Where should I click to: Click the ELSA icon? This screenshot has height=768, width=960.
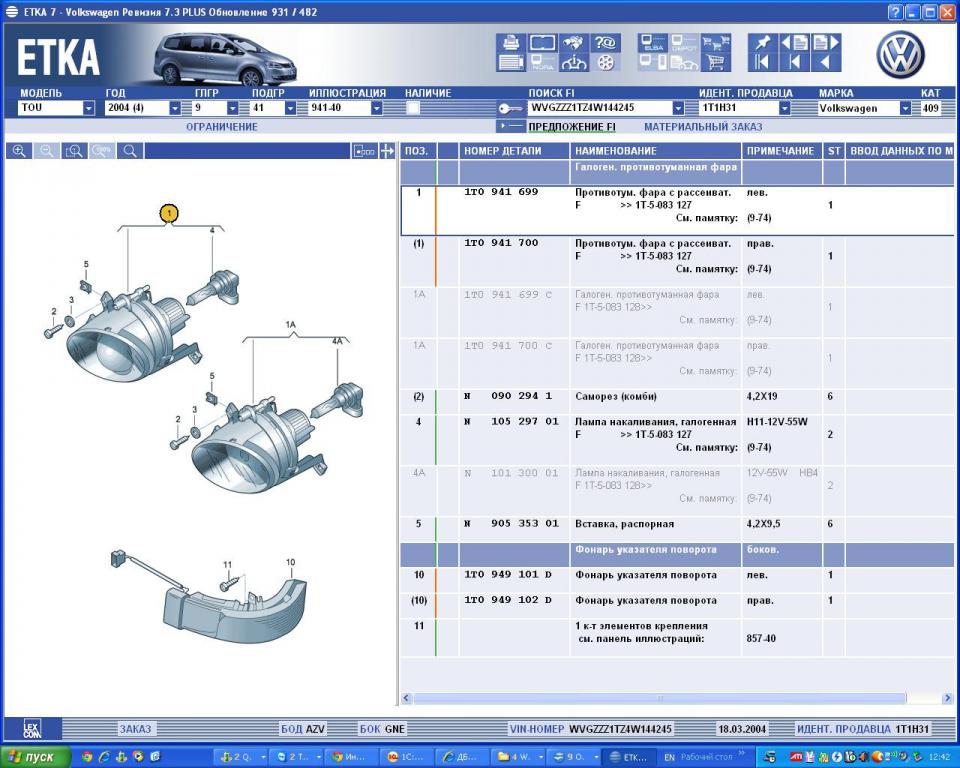(x=653, y=42)
